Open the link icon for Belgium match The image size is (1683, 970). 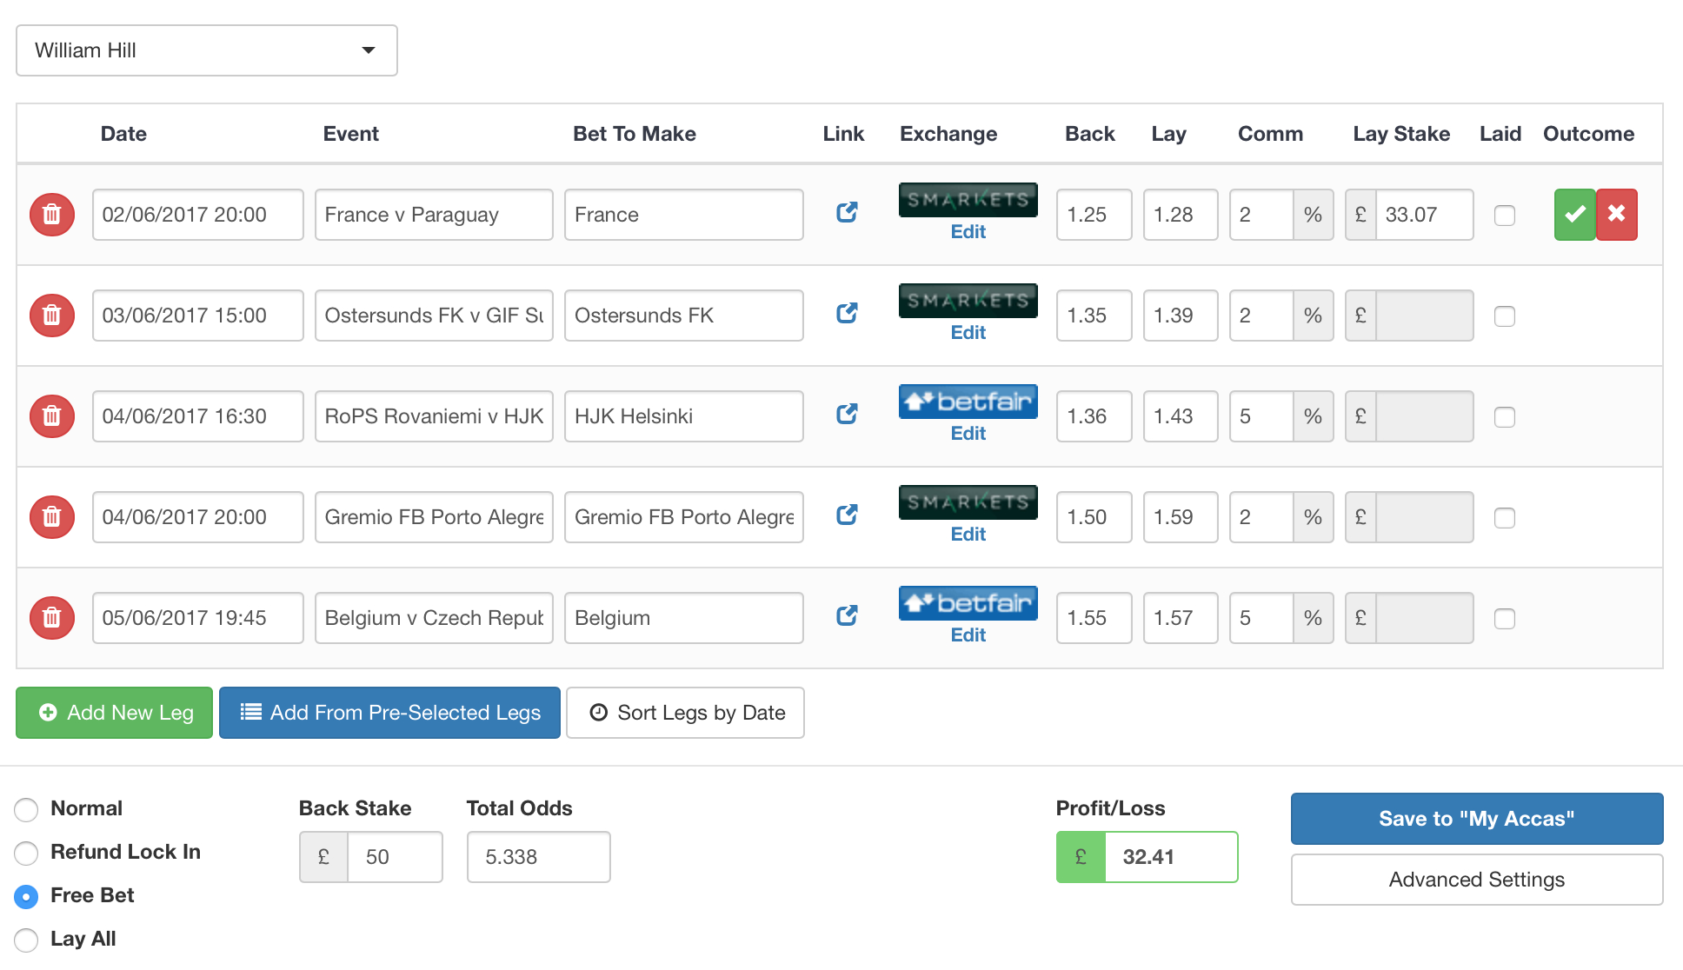click(x=847, y=616)
